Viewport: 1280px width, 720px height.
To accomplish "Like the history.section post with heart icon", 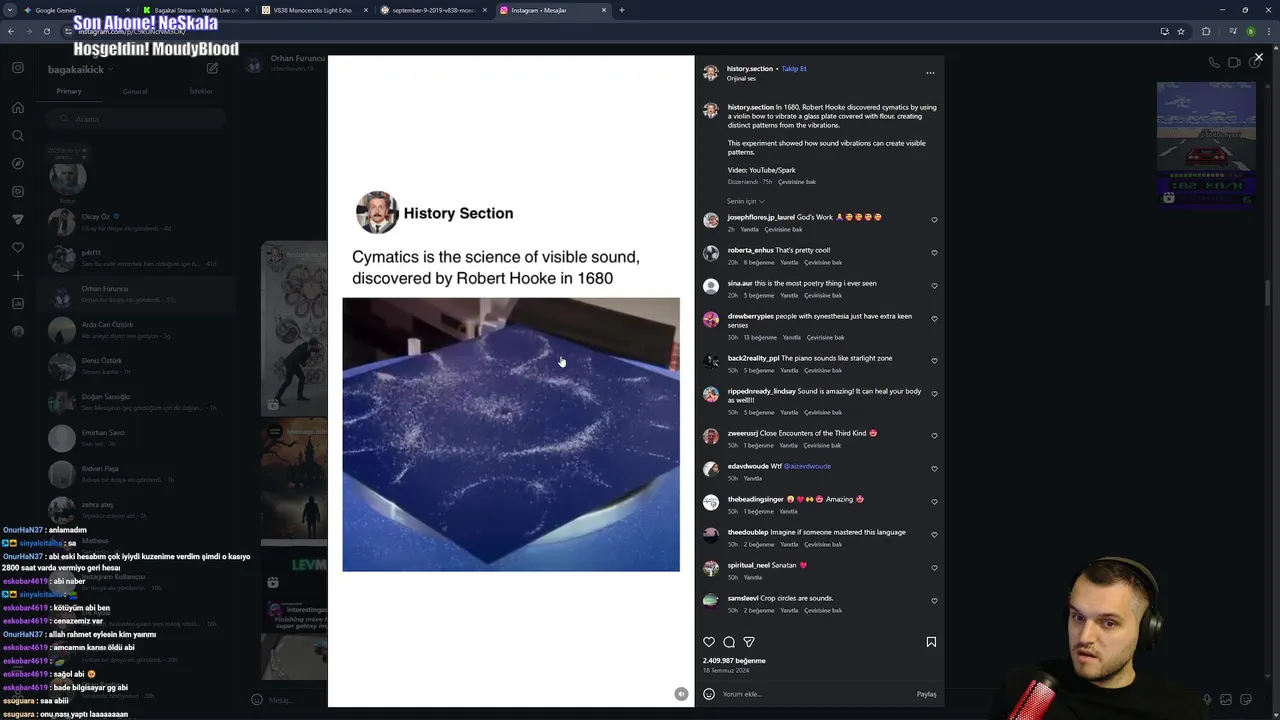I will point(709,642).
